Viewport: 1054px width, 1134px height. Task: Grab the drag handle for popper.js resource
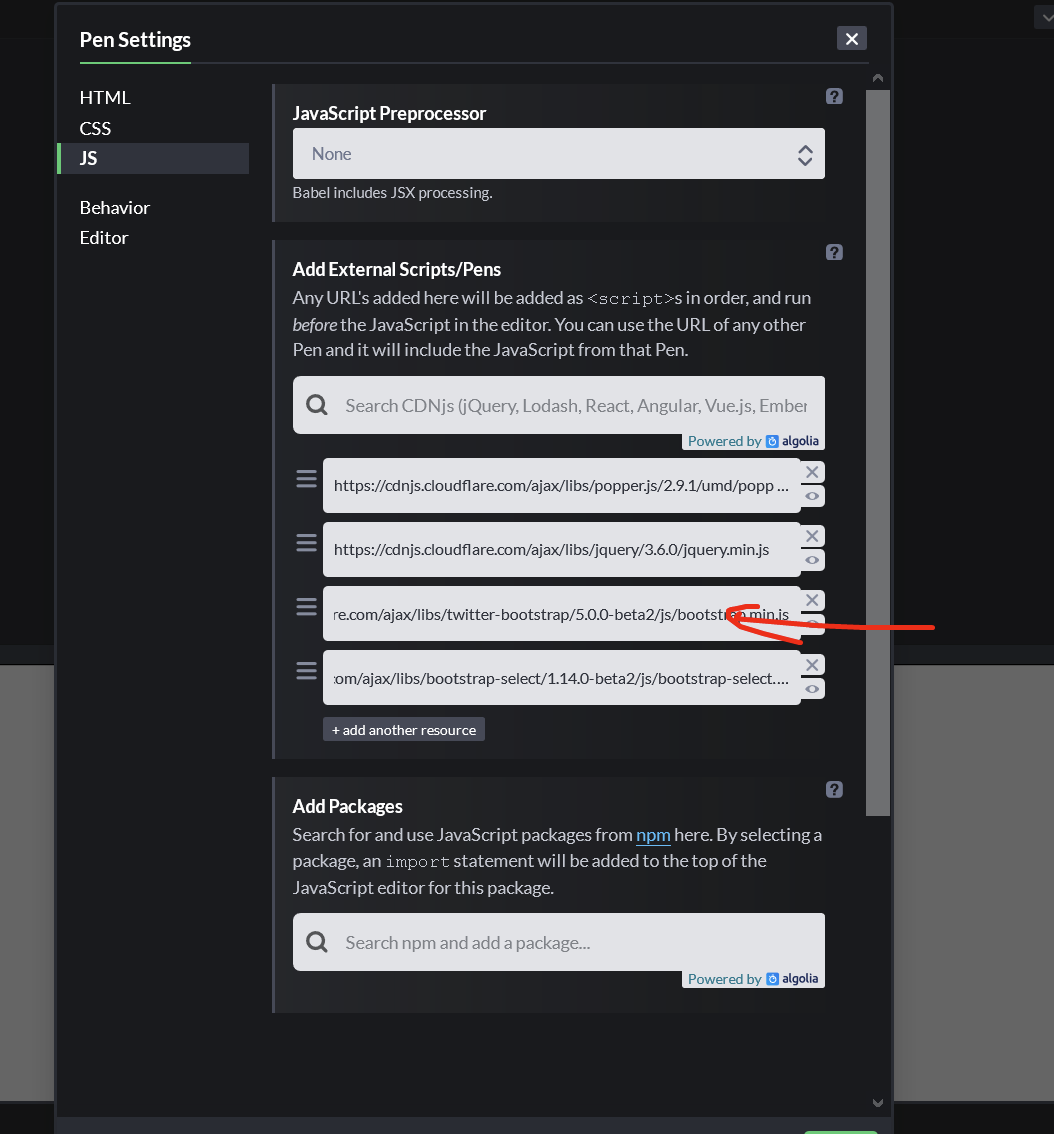point(307,479)
